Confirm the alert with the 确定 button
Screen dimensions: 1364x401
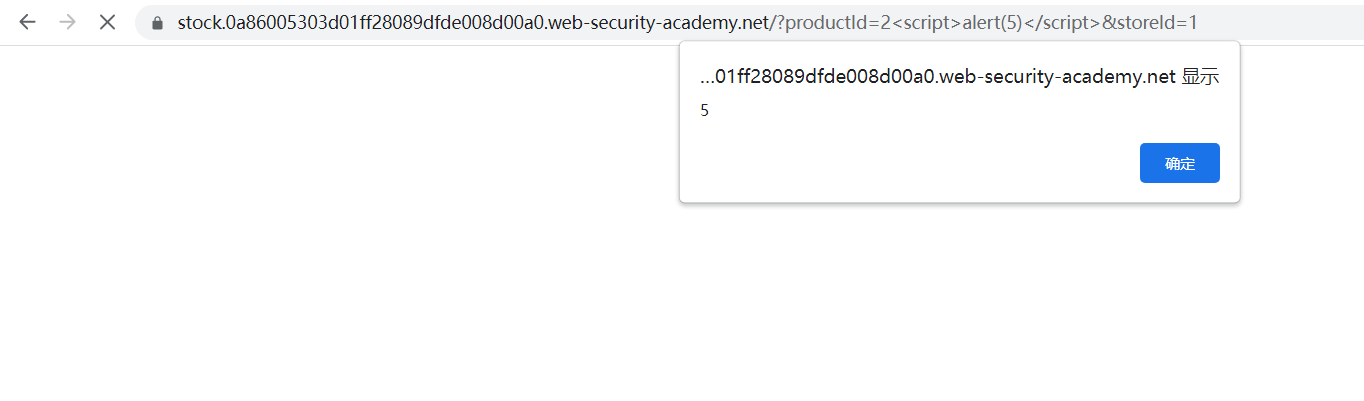pyautogui.click(x=1179, y=163)
